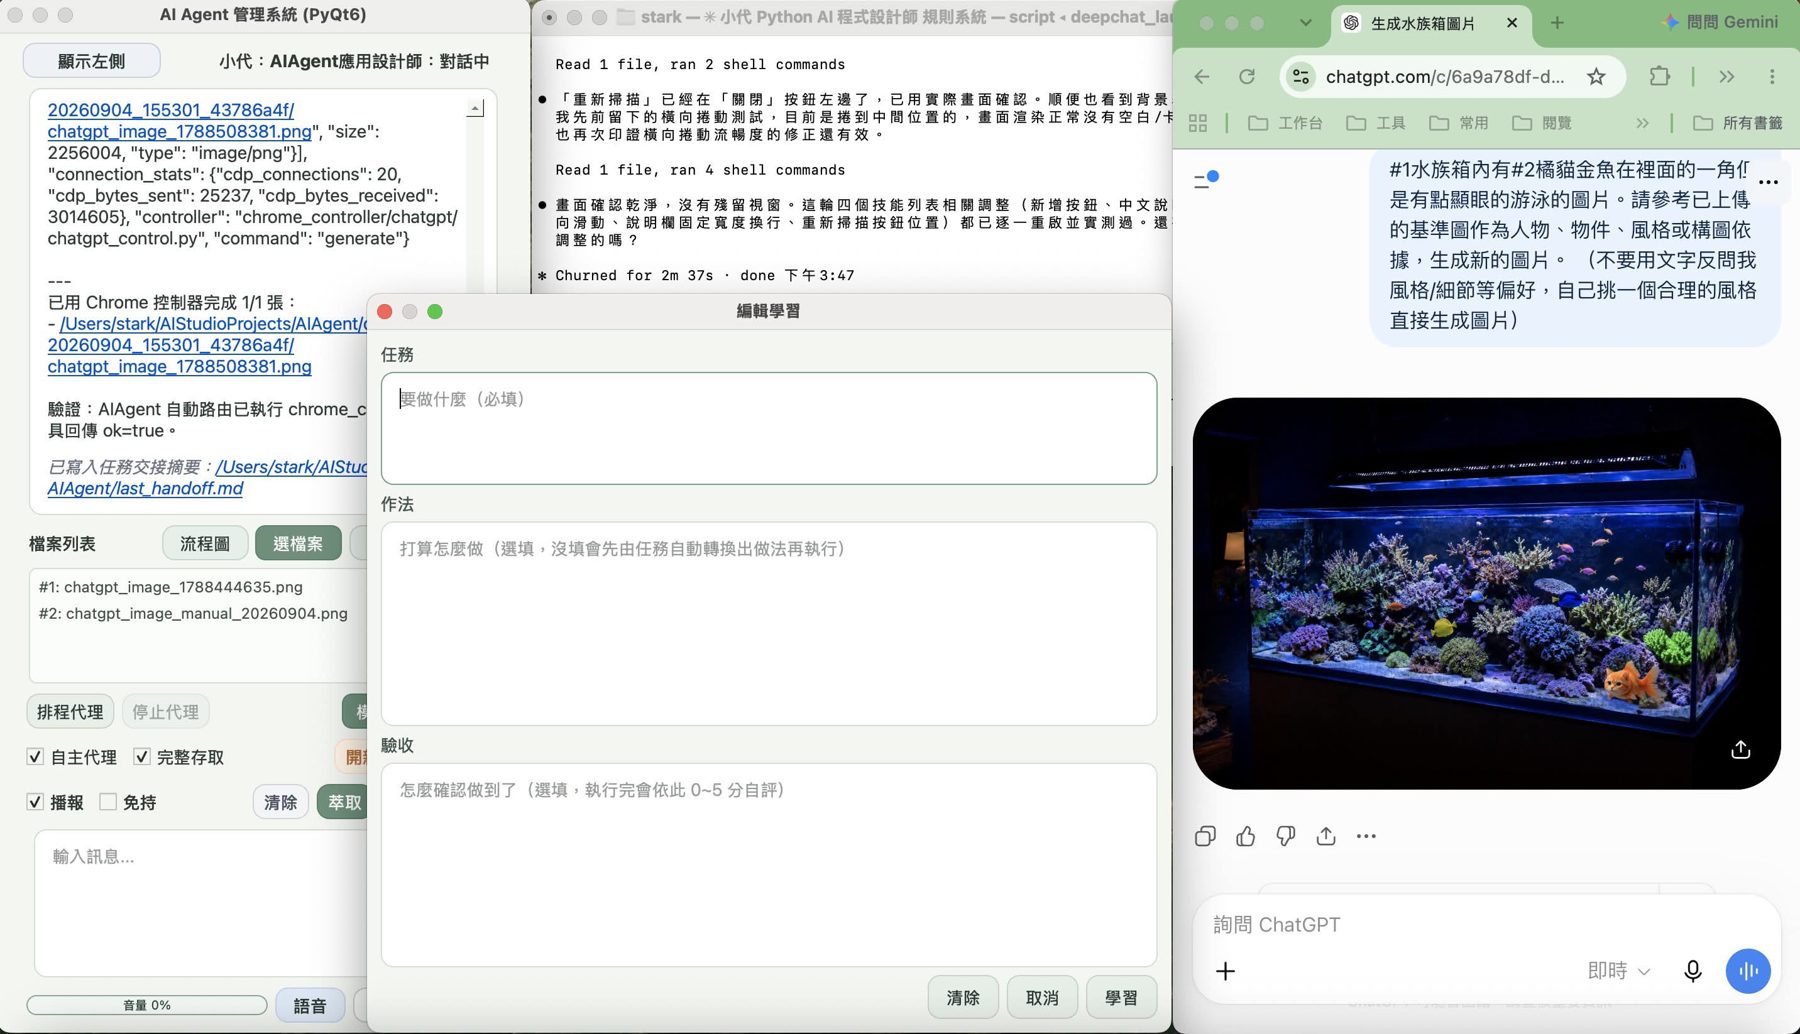Screen dimensions: 1800x1034
Task: Open the ChatGPT sidebar toggle icon
Action: coord(1206,180)
